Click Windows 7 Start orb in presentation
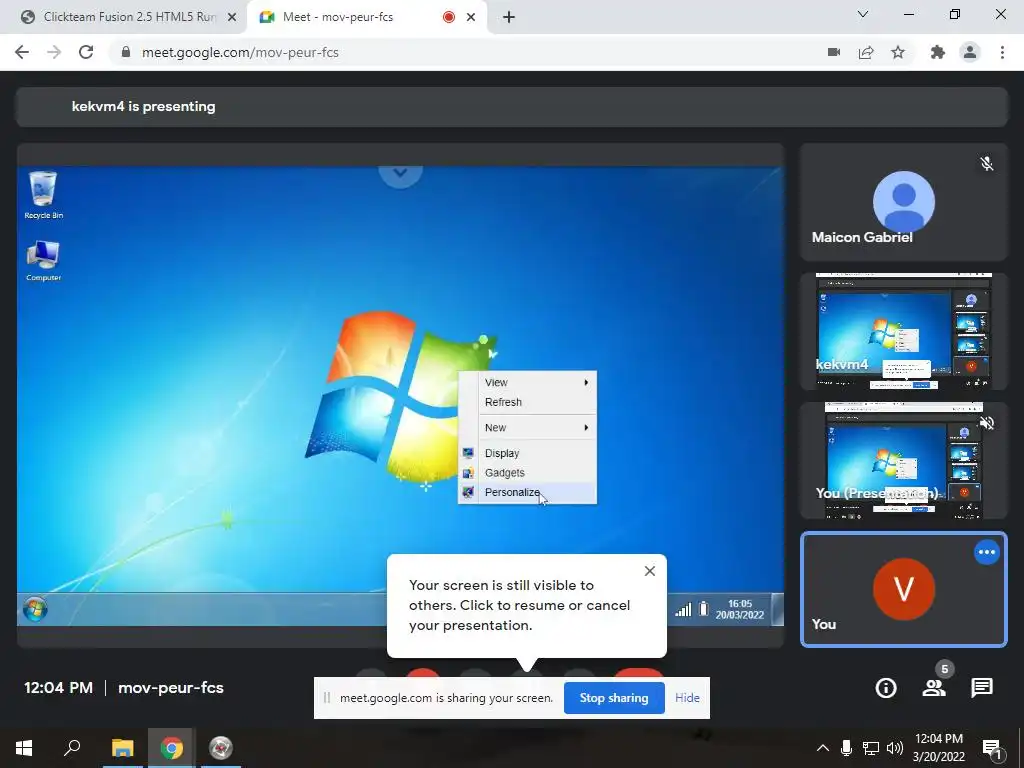Viewport: 1024px width, 768px height. (35, 610)
